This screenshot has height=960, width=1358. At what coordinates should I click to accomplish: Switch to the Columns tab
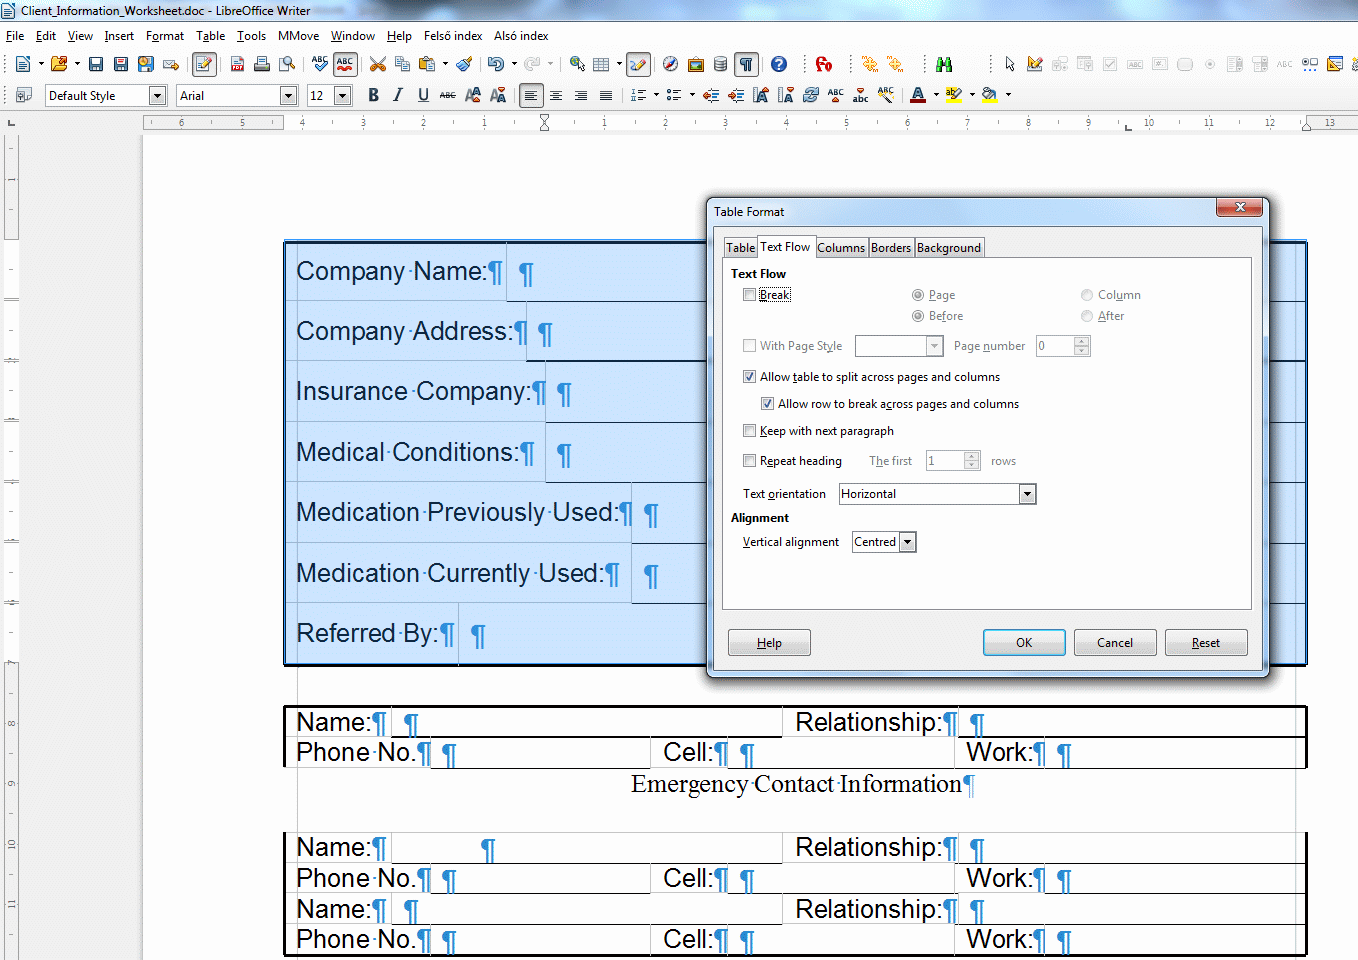841,248
